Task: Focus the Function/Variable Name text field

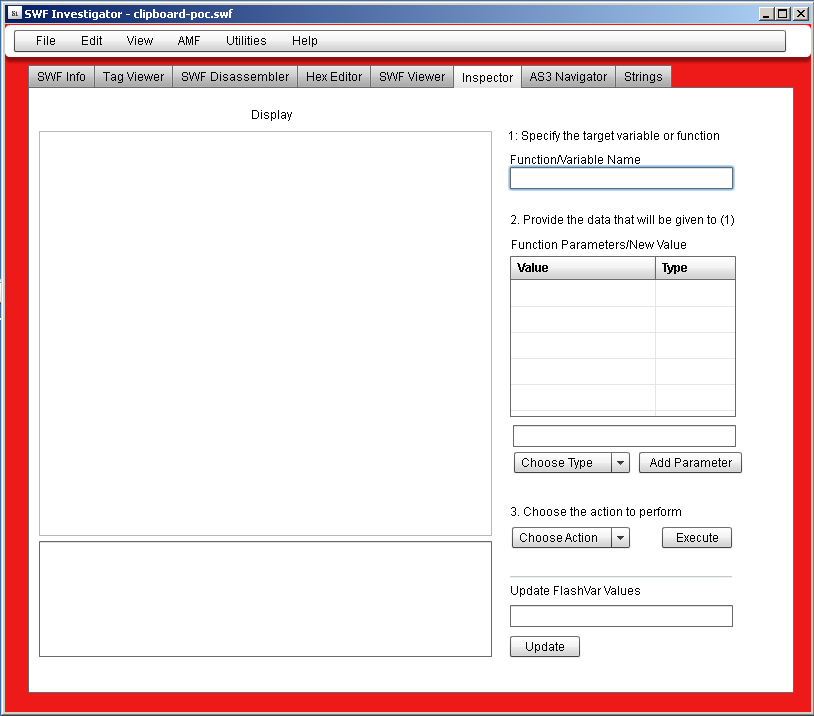Action: pyautogui.click(x=621, y=178)
